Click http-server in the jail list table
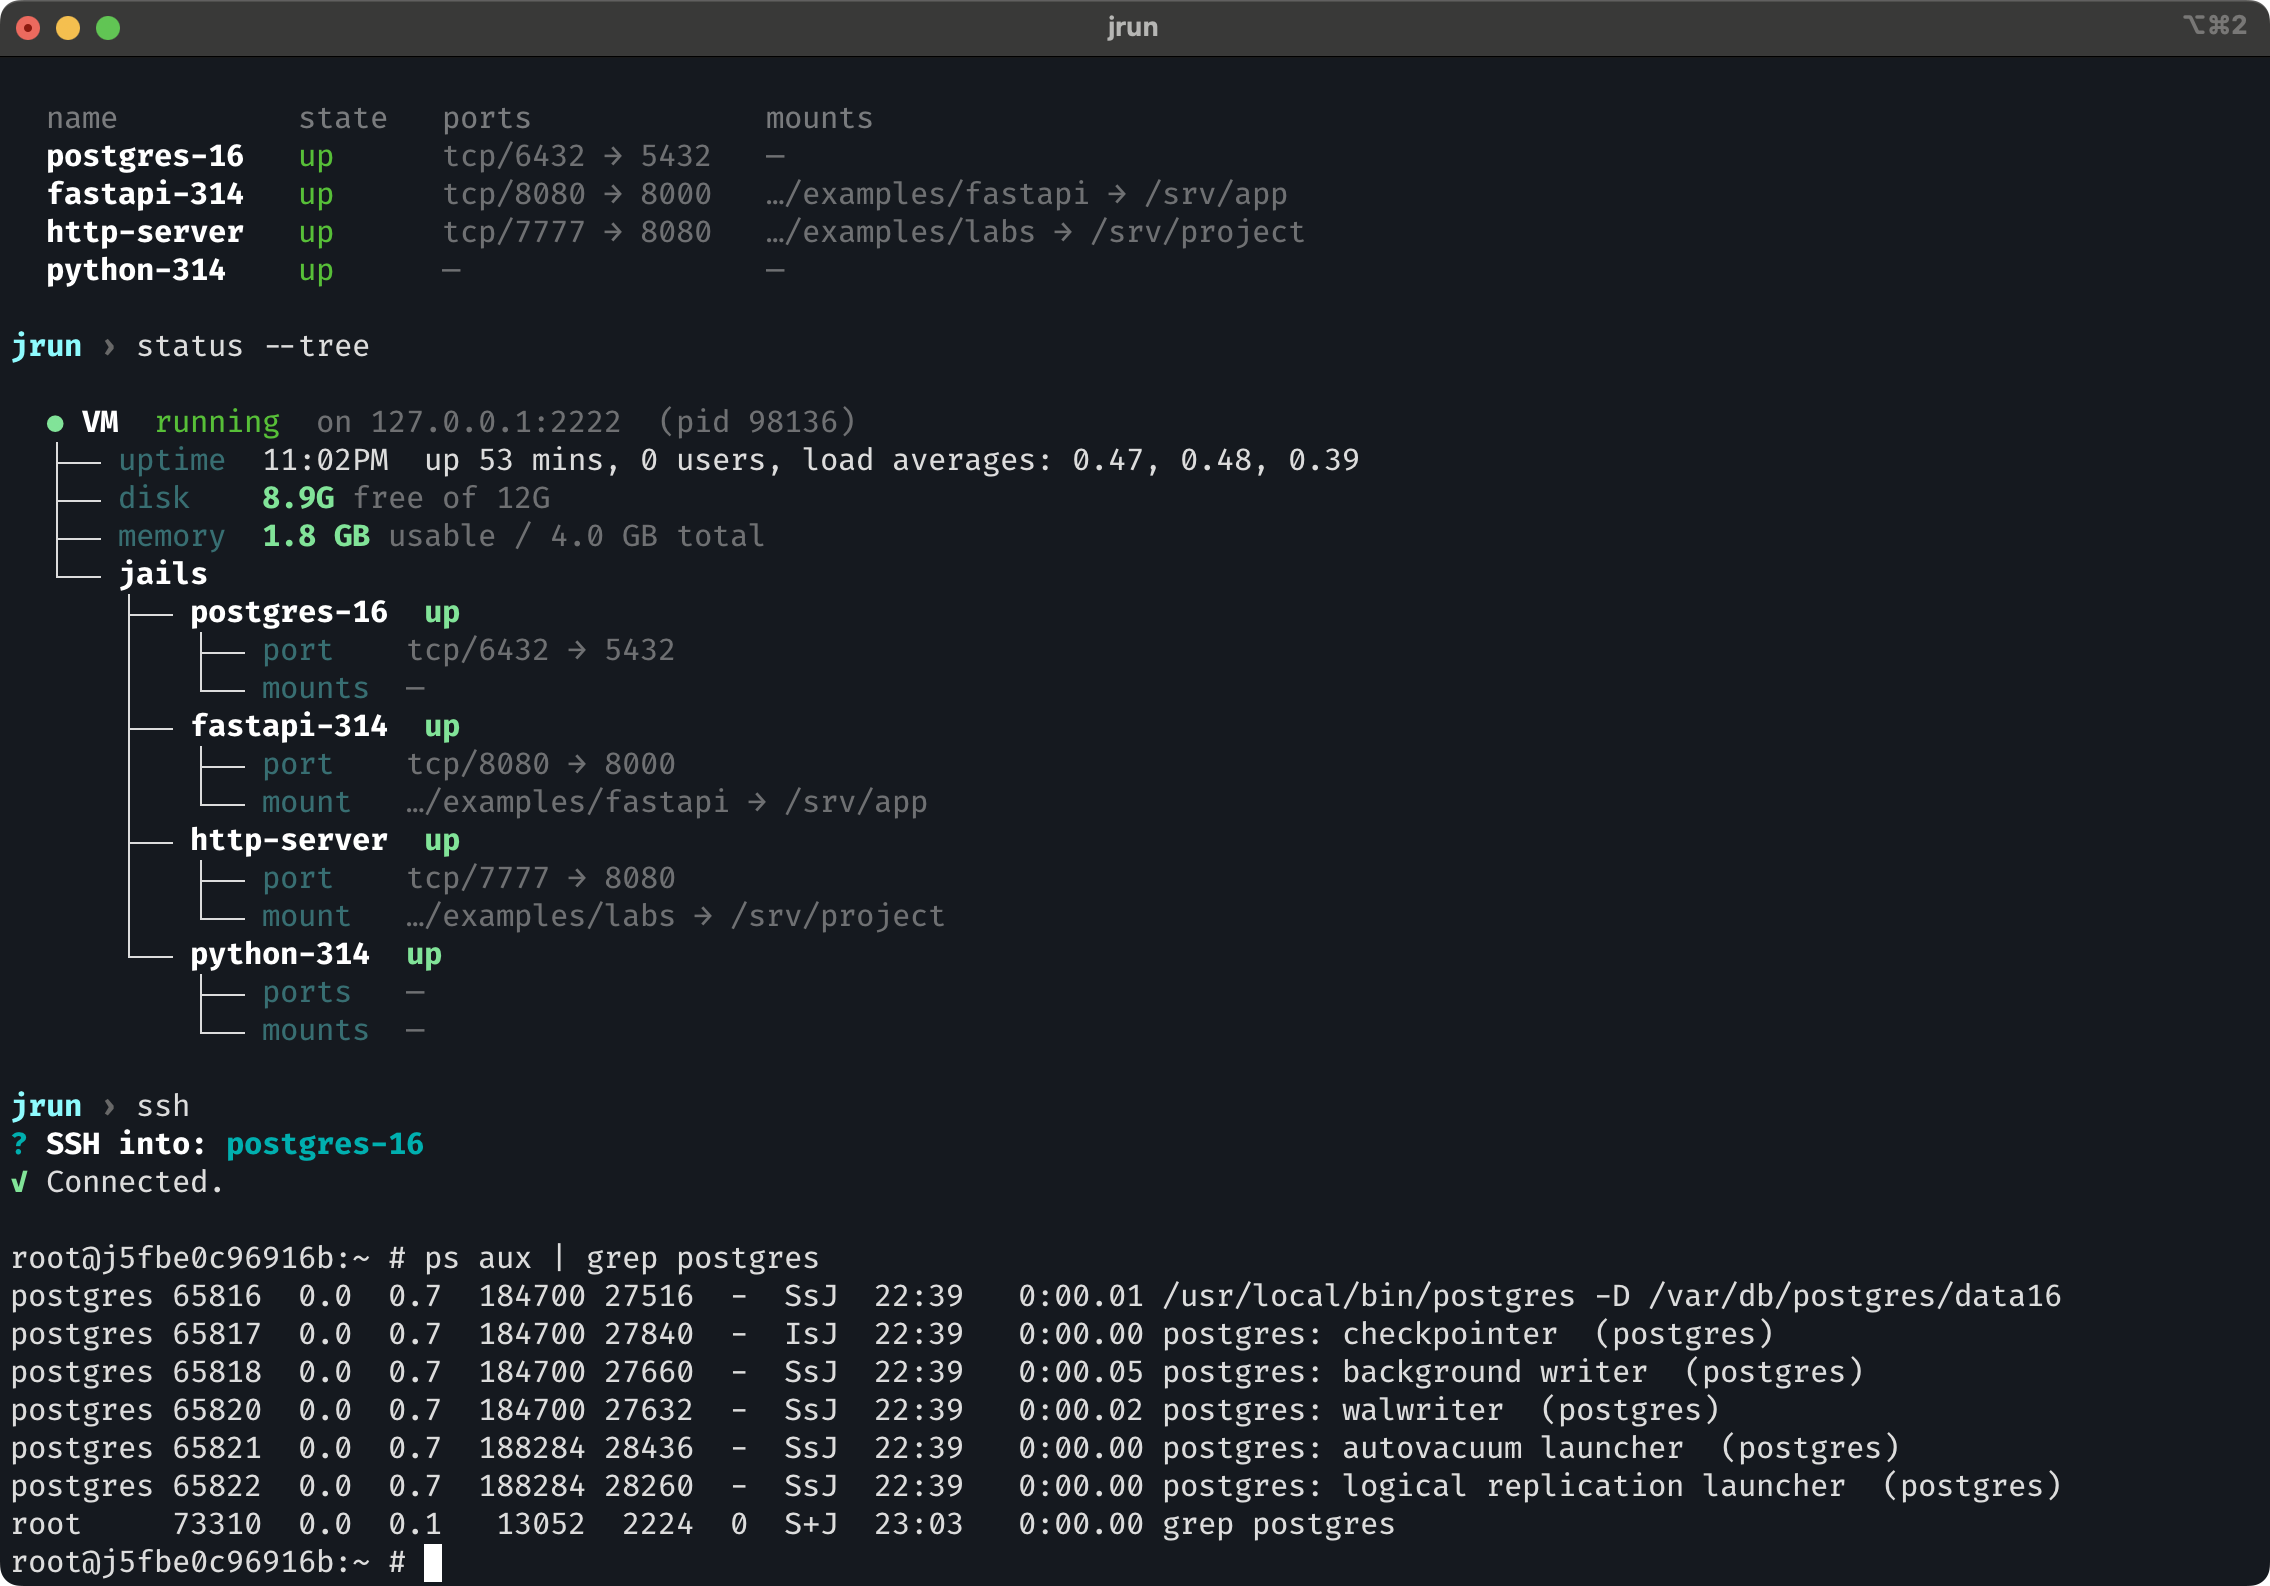This screenshot has height=1586, width=2270. tap(145, 232)
